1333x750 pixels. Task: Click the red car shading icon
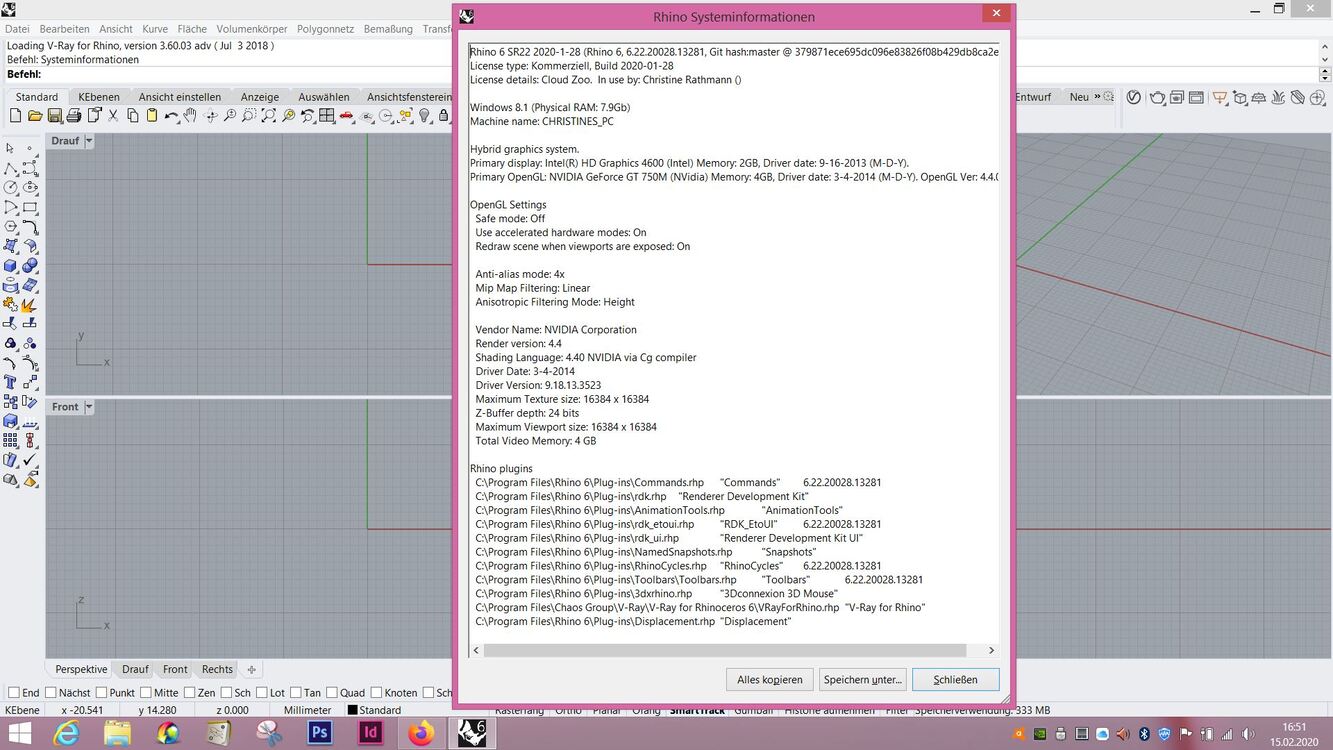[347, 116]
